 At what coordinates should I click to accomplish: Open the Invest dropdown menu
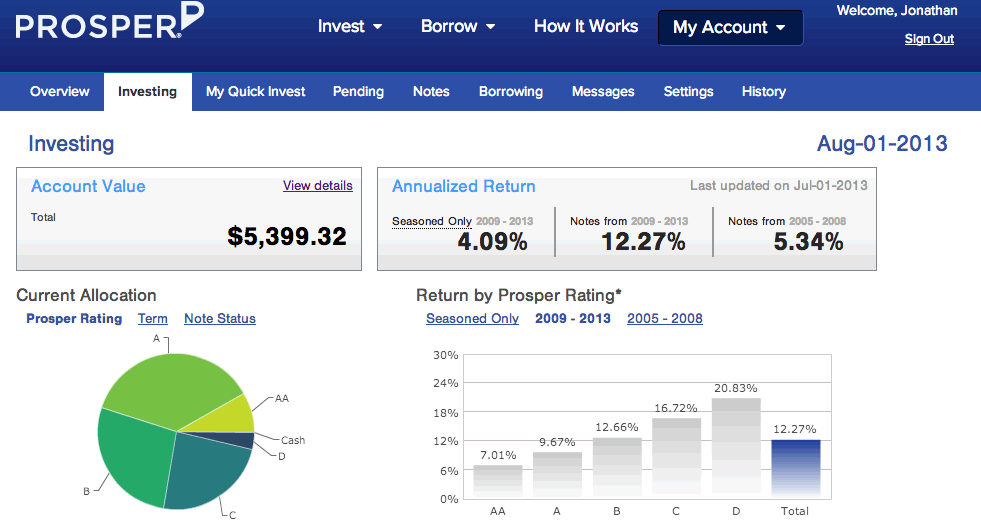click(x=350, y=26)
